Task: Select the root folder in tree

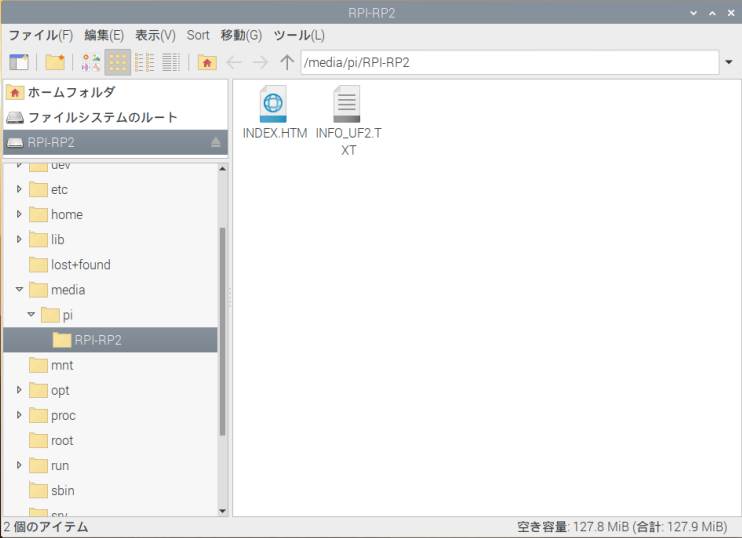Action: point(51,440)
